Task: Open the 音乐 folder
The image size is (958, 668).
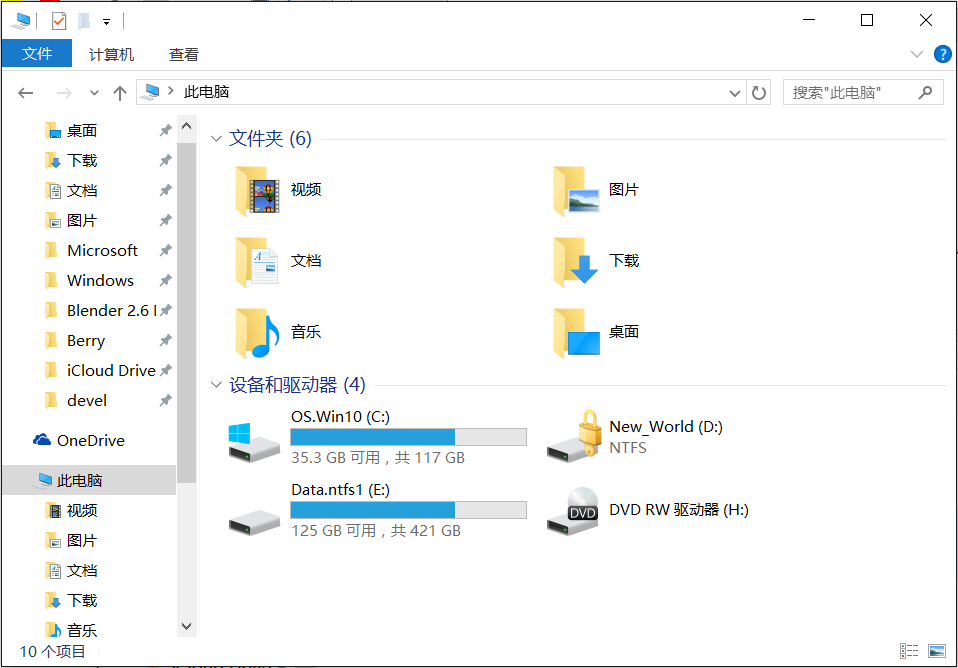Action: [x=304, y=330]
